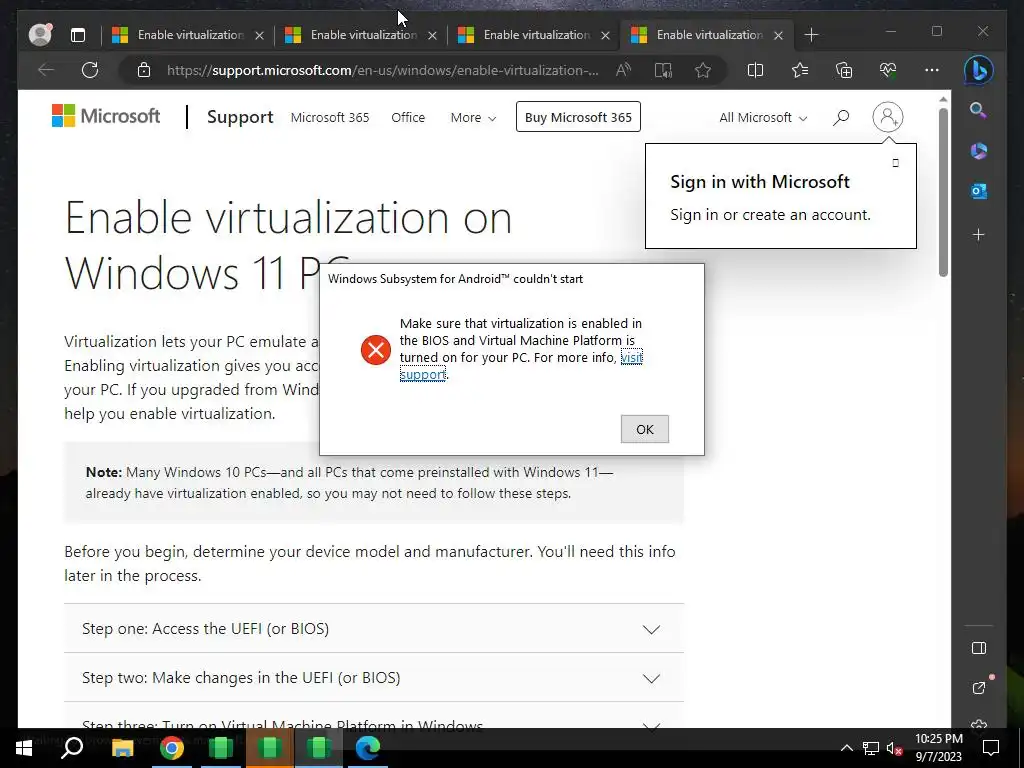Image resolution: width=1024 pixels, height=768 pixels.
Task: Open new tab with plus button
Action: [x=811, y=35]
